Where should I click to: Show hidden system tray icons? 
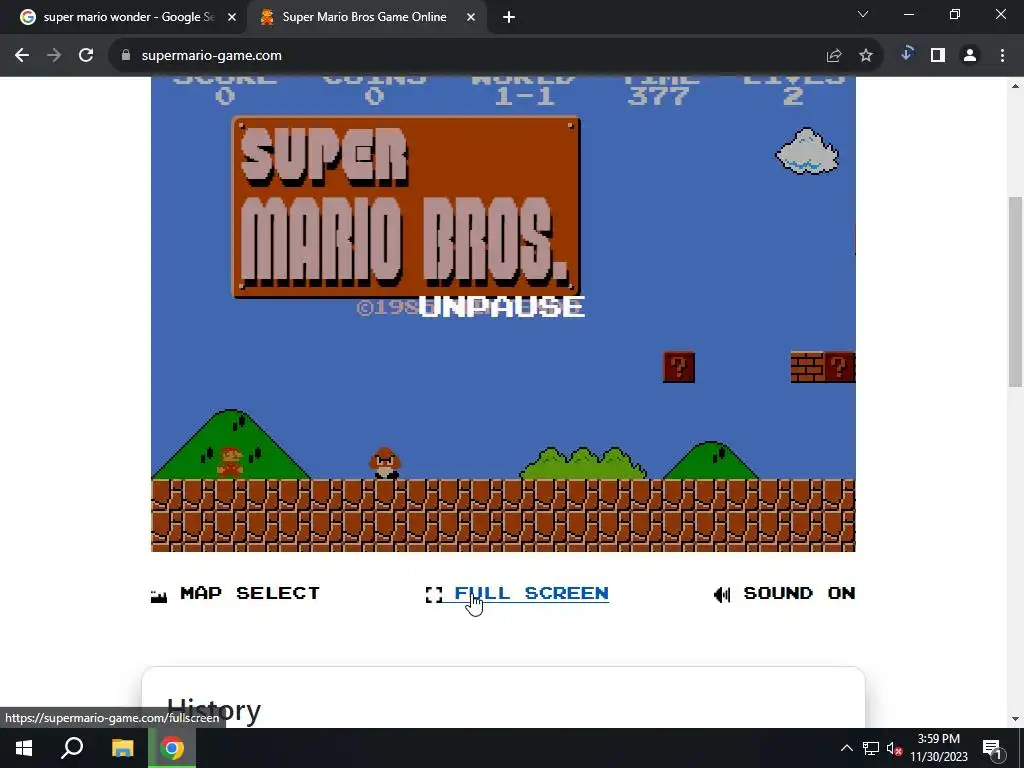point(846,748)
